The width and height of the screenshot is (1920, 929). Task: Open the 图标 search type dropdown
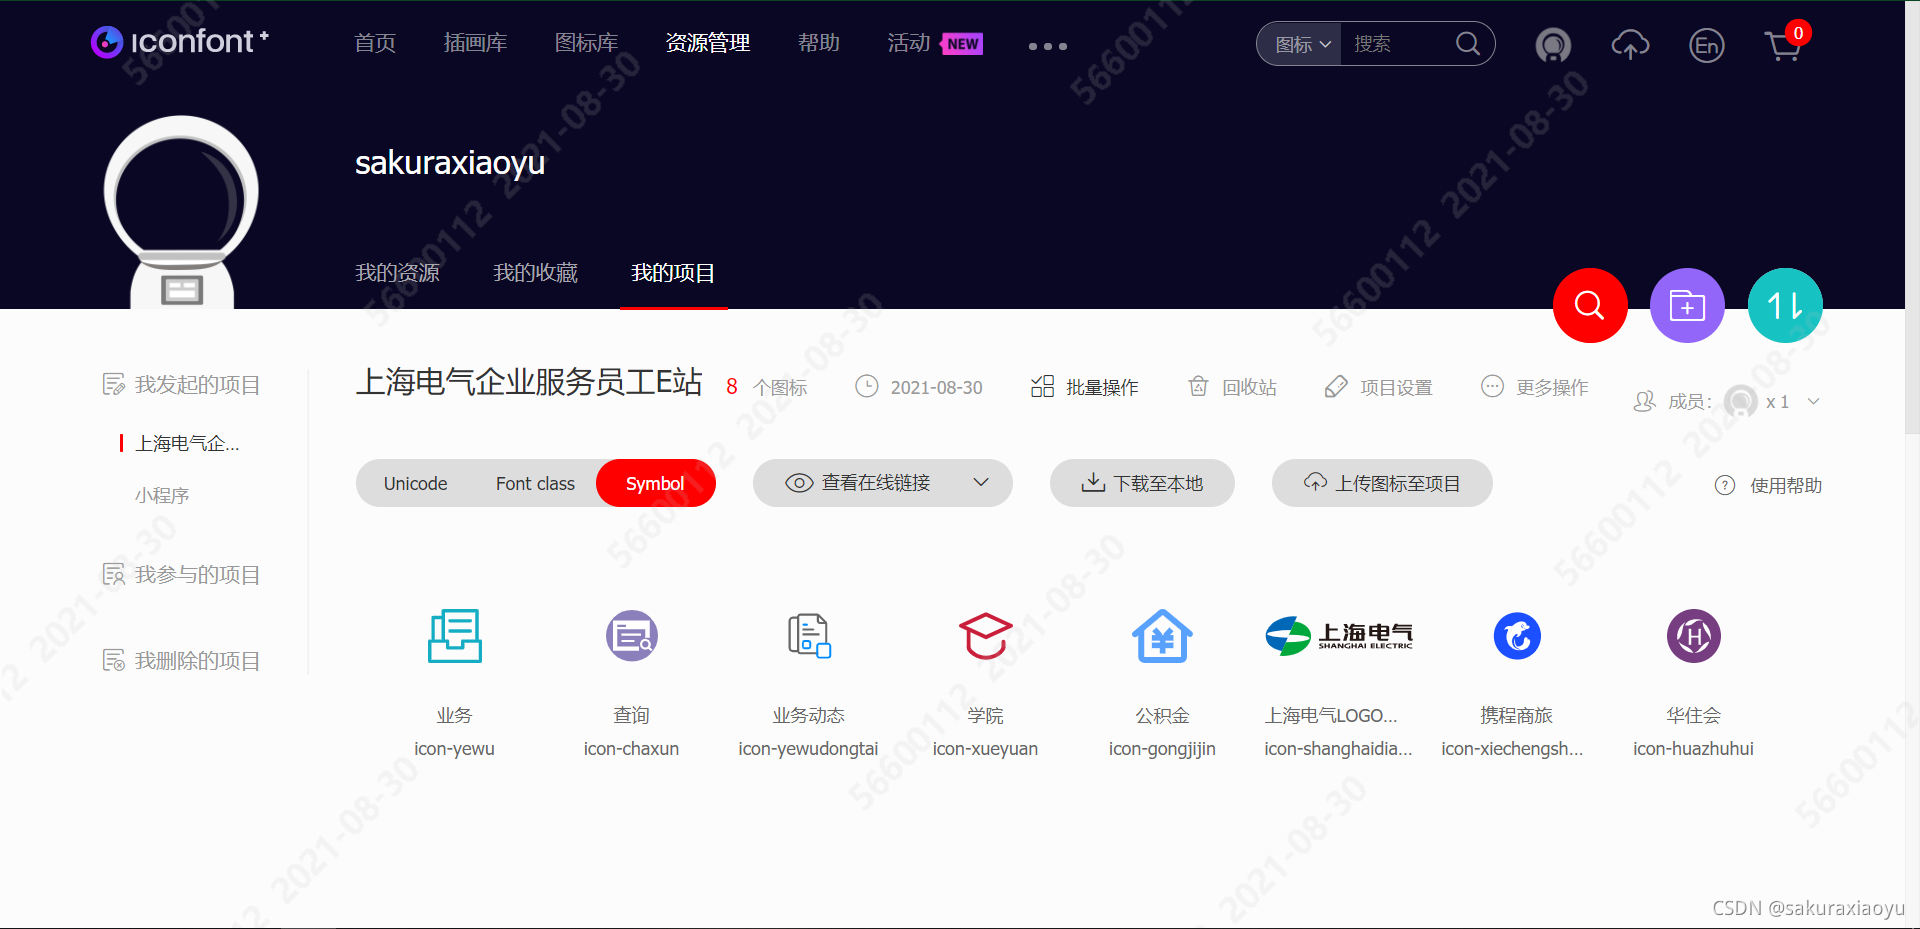1302,44
